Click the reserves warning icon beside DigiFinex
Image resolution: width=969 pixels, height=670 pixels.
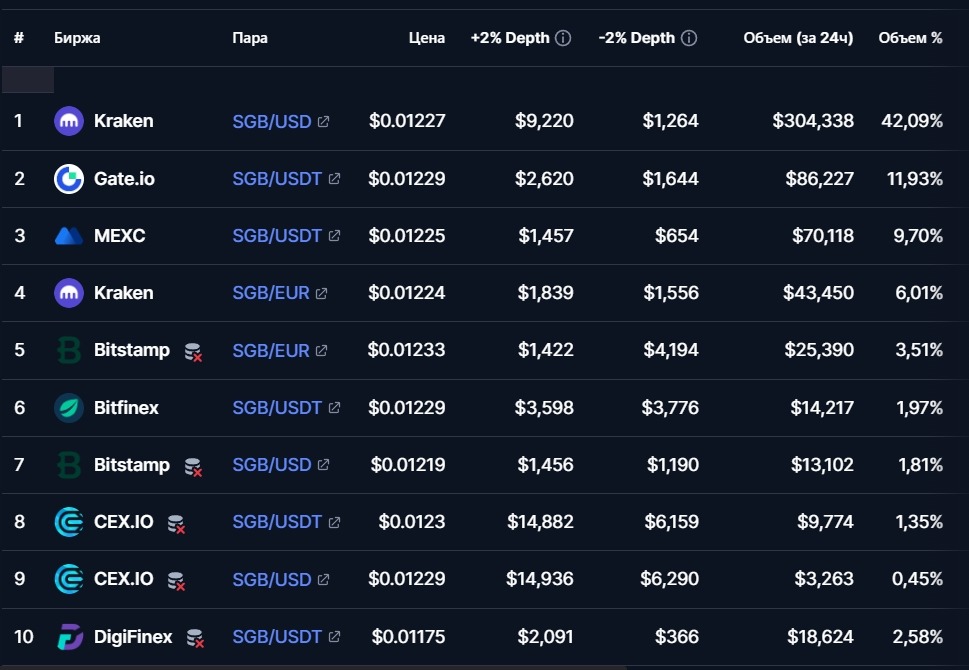195,637
